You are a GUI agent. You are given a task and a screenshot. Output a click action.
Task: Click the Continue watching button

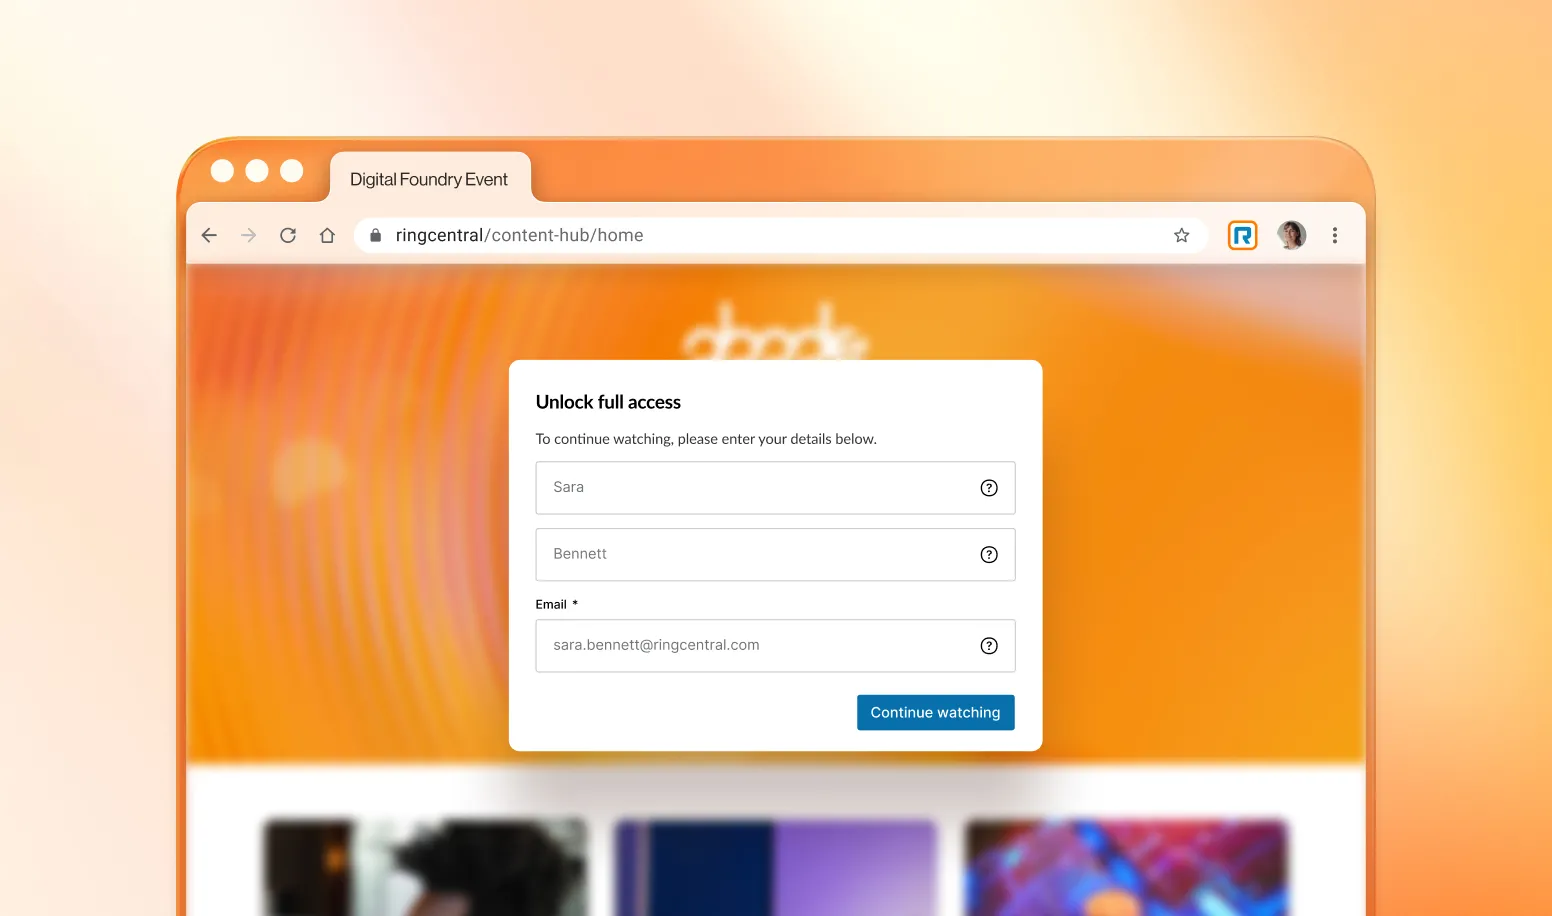click(936, 712)
